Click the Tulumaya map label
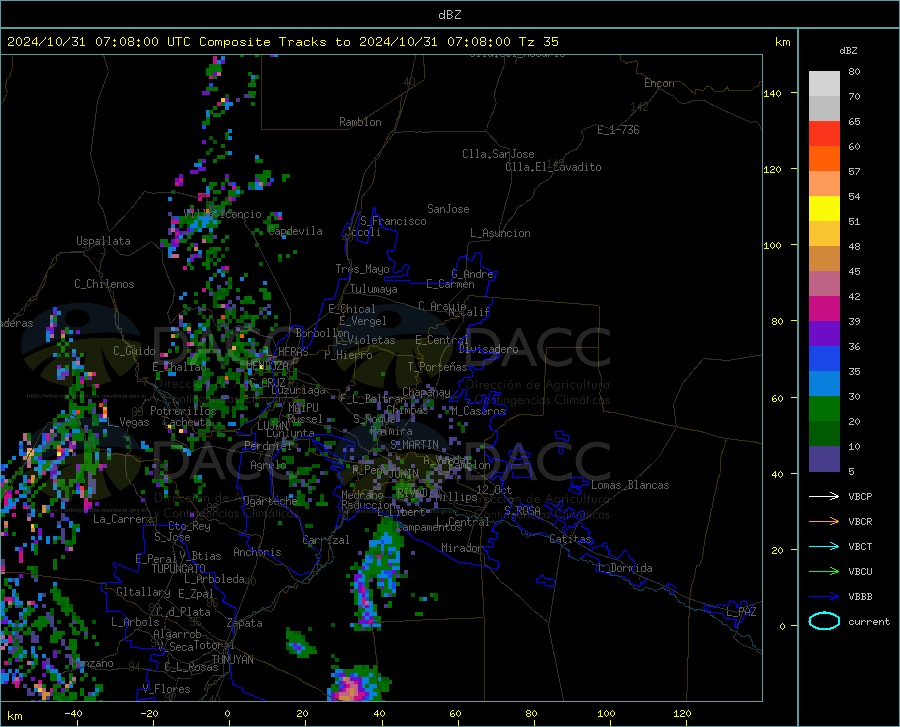The image size is (900, 727). [x=374, y=289]
